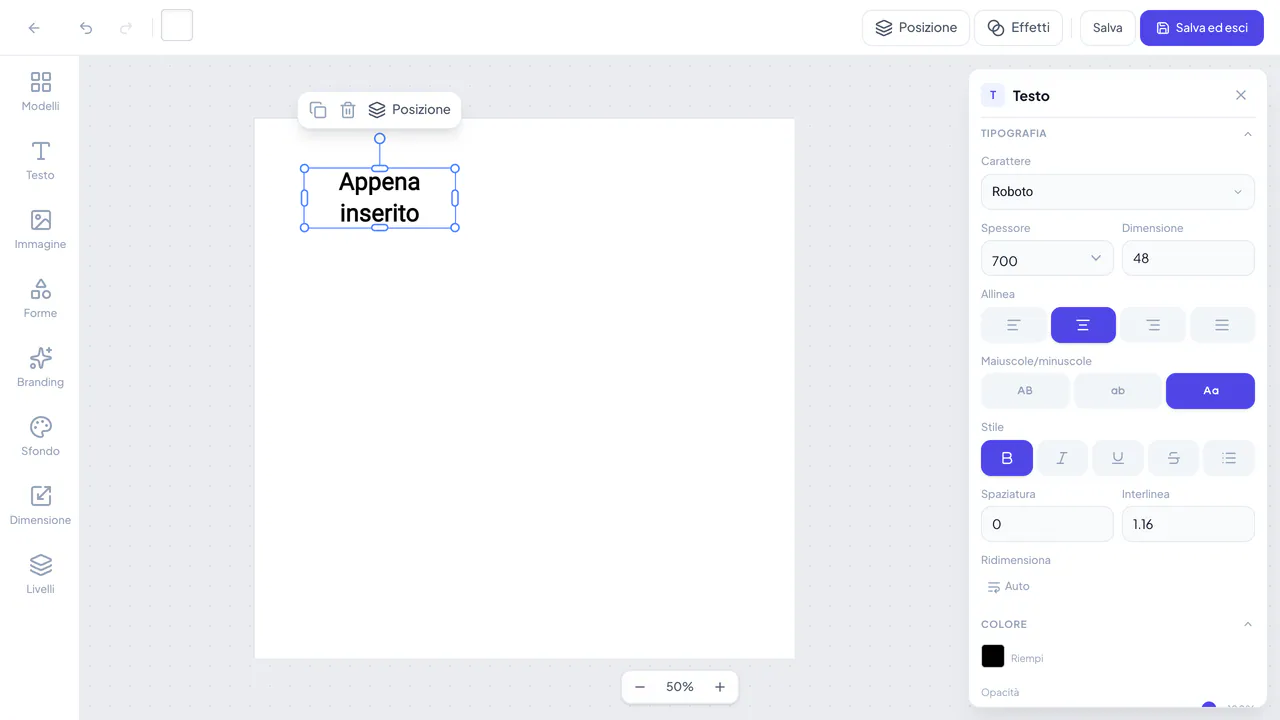Click the Dimensione font size field

click(x=1188, y=258)
